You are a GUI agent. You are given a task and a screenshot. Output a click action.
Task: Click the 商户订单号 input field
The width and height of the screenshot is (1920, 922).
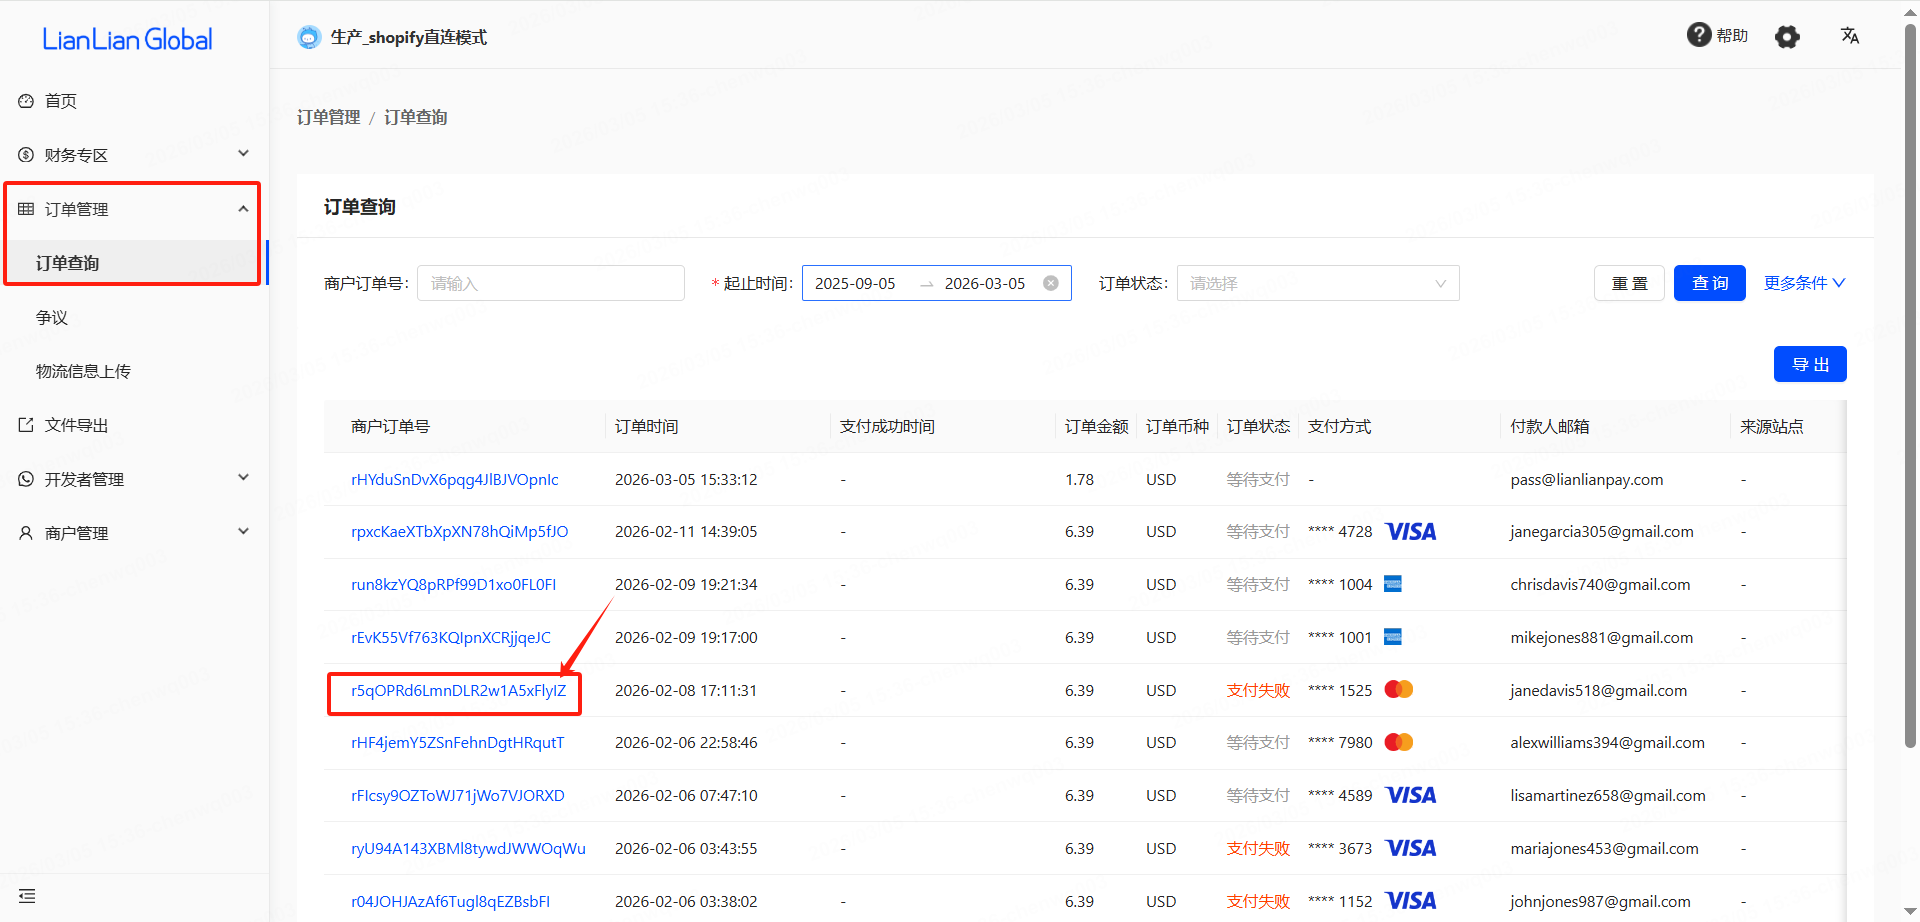(550, 283)
